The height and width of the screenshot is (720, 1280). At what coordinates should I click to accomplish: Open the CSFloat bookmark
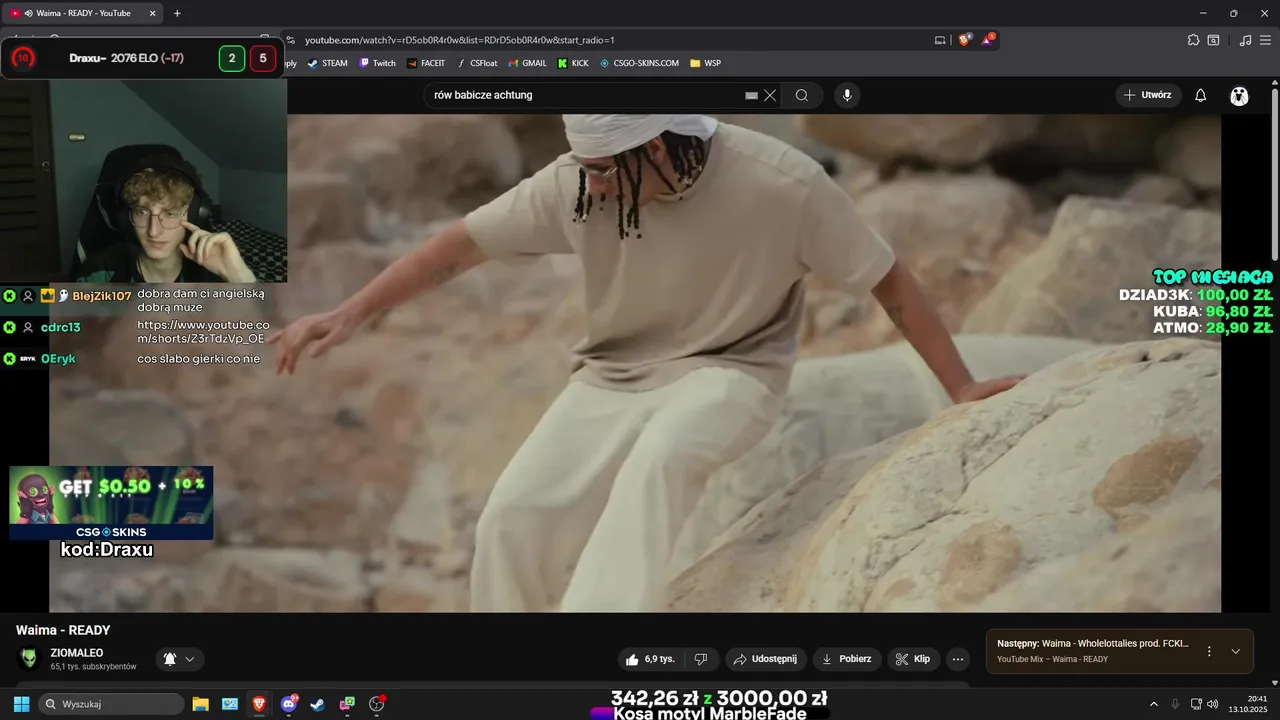pos(477,63)
